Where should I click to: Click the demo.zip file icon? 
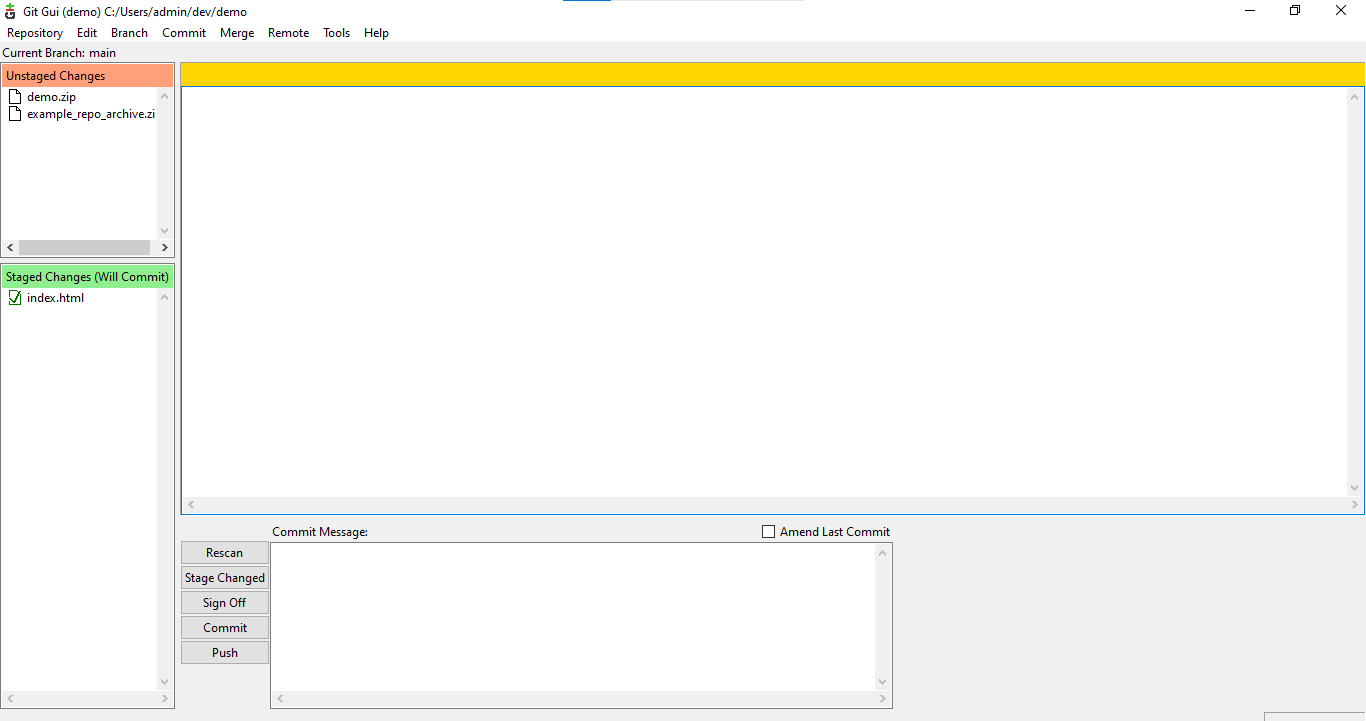pos(14,97)
